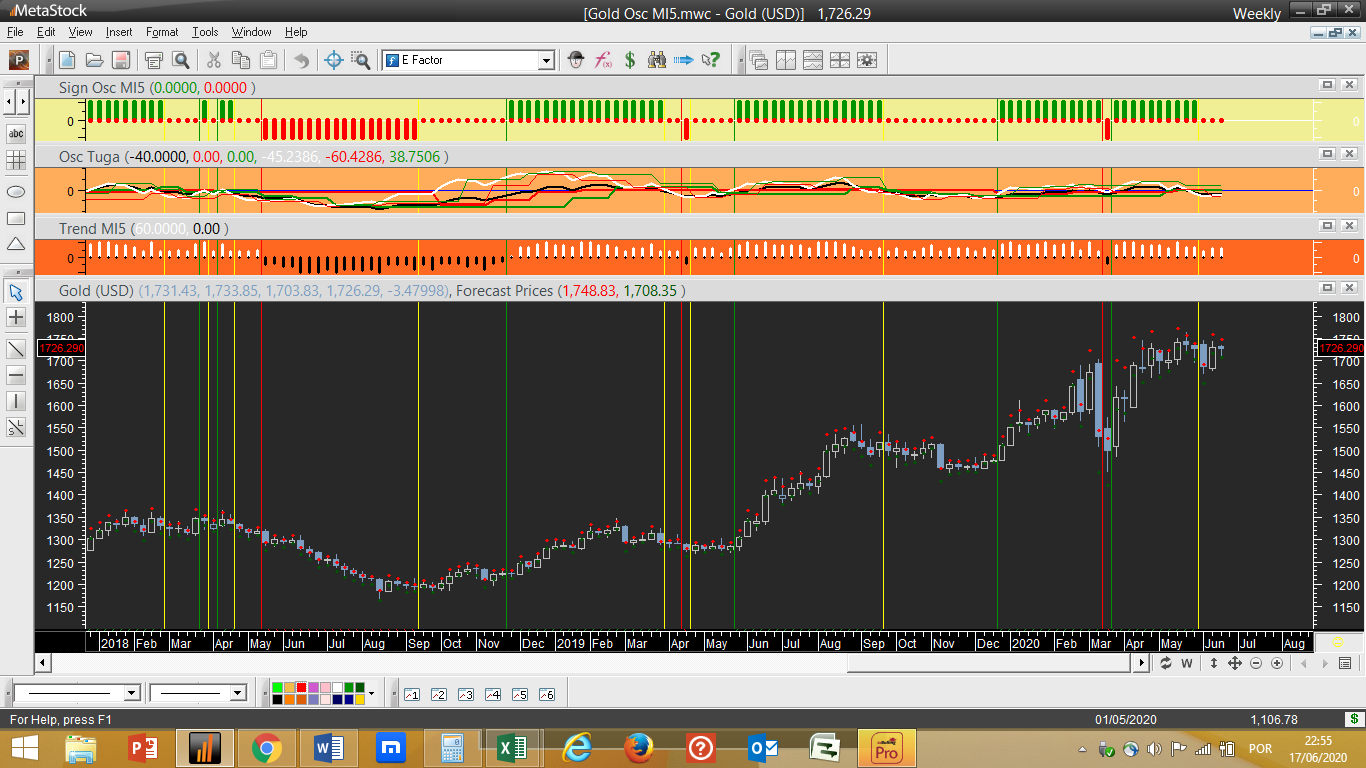
Task: Click the green dollar sign icon
Action: tap(630, 60)
